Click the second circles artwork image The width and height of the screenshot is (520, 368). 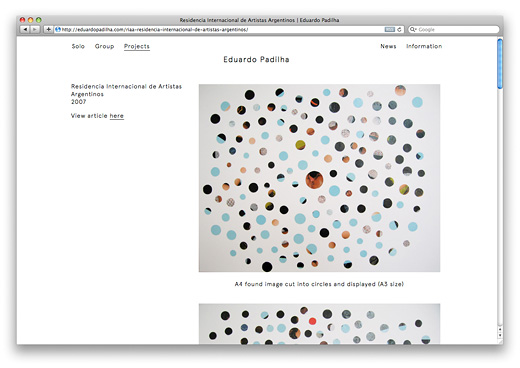(319, 324)
